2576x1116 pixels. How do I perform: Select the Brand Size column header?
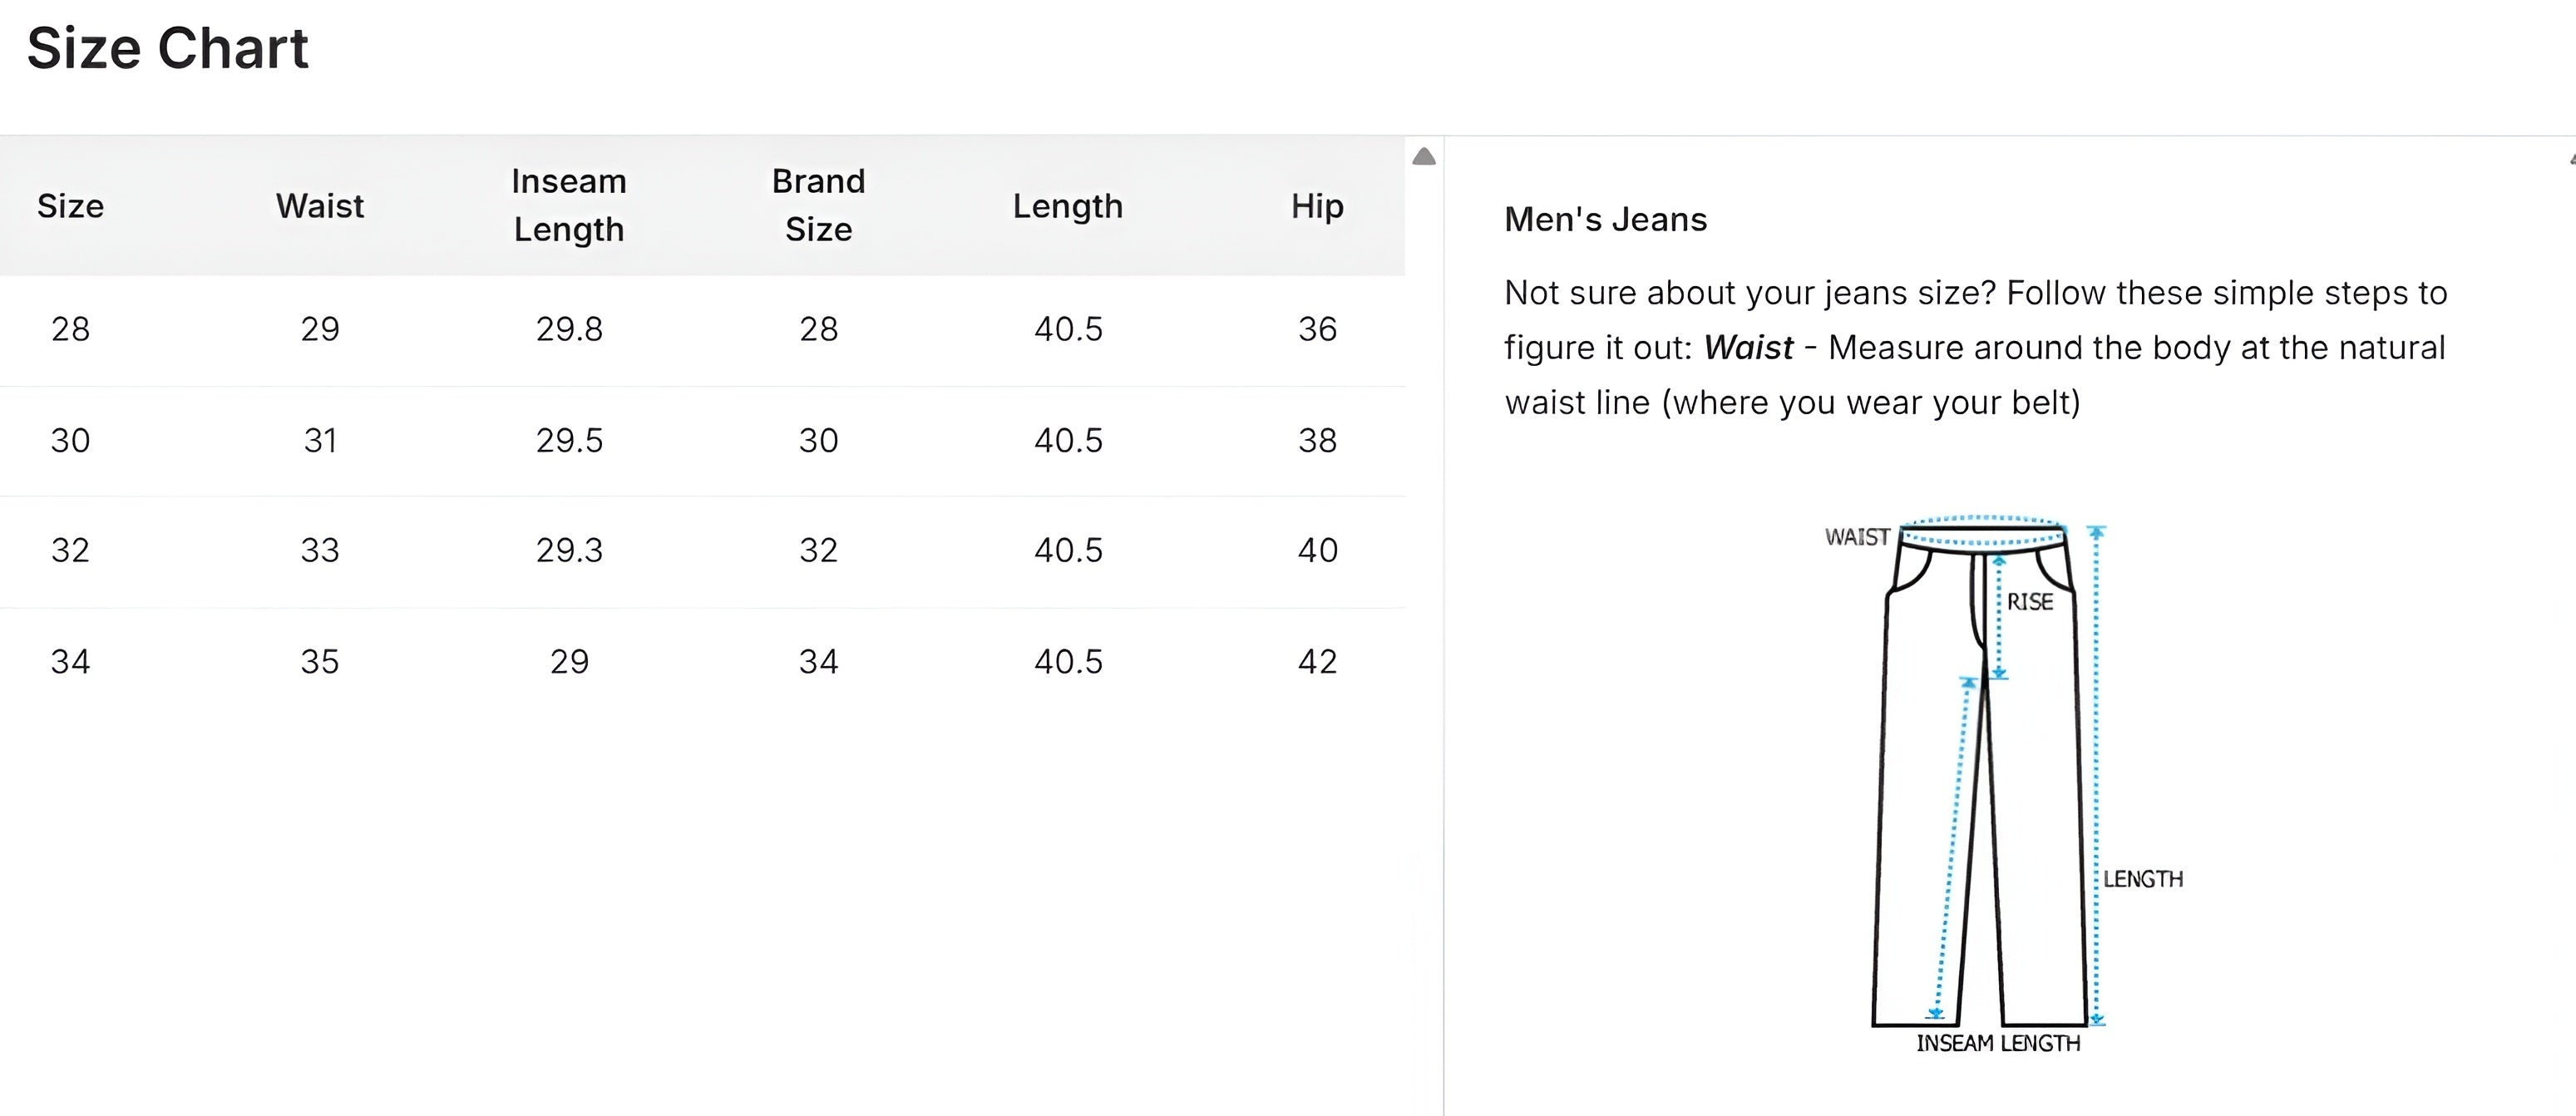818,205
